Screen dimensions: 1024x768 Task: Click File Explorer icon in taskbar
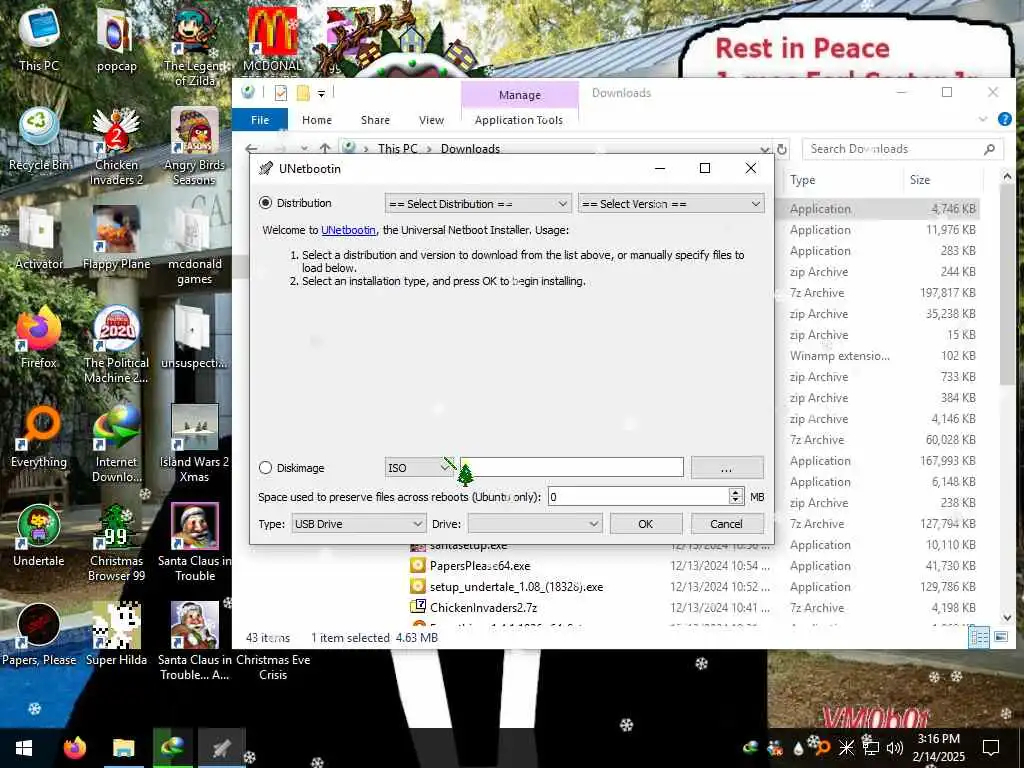click(123, 748)
